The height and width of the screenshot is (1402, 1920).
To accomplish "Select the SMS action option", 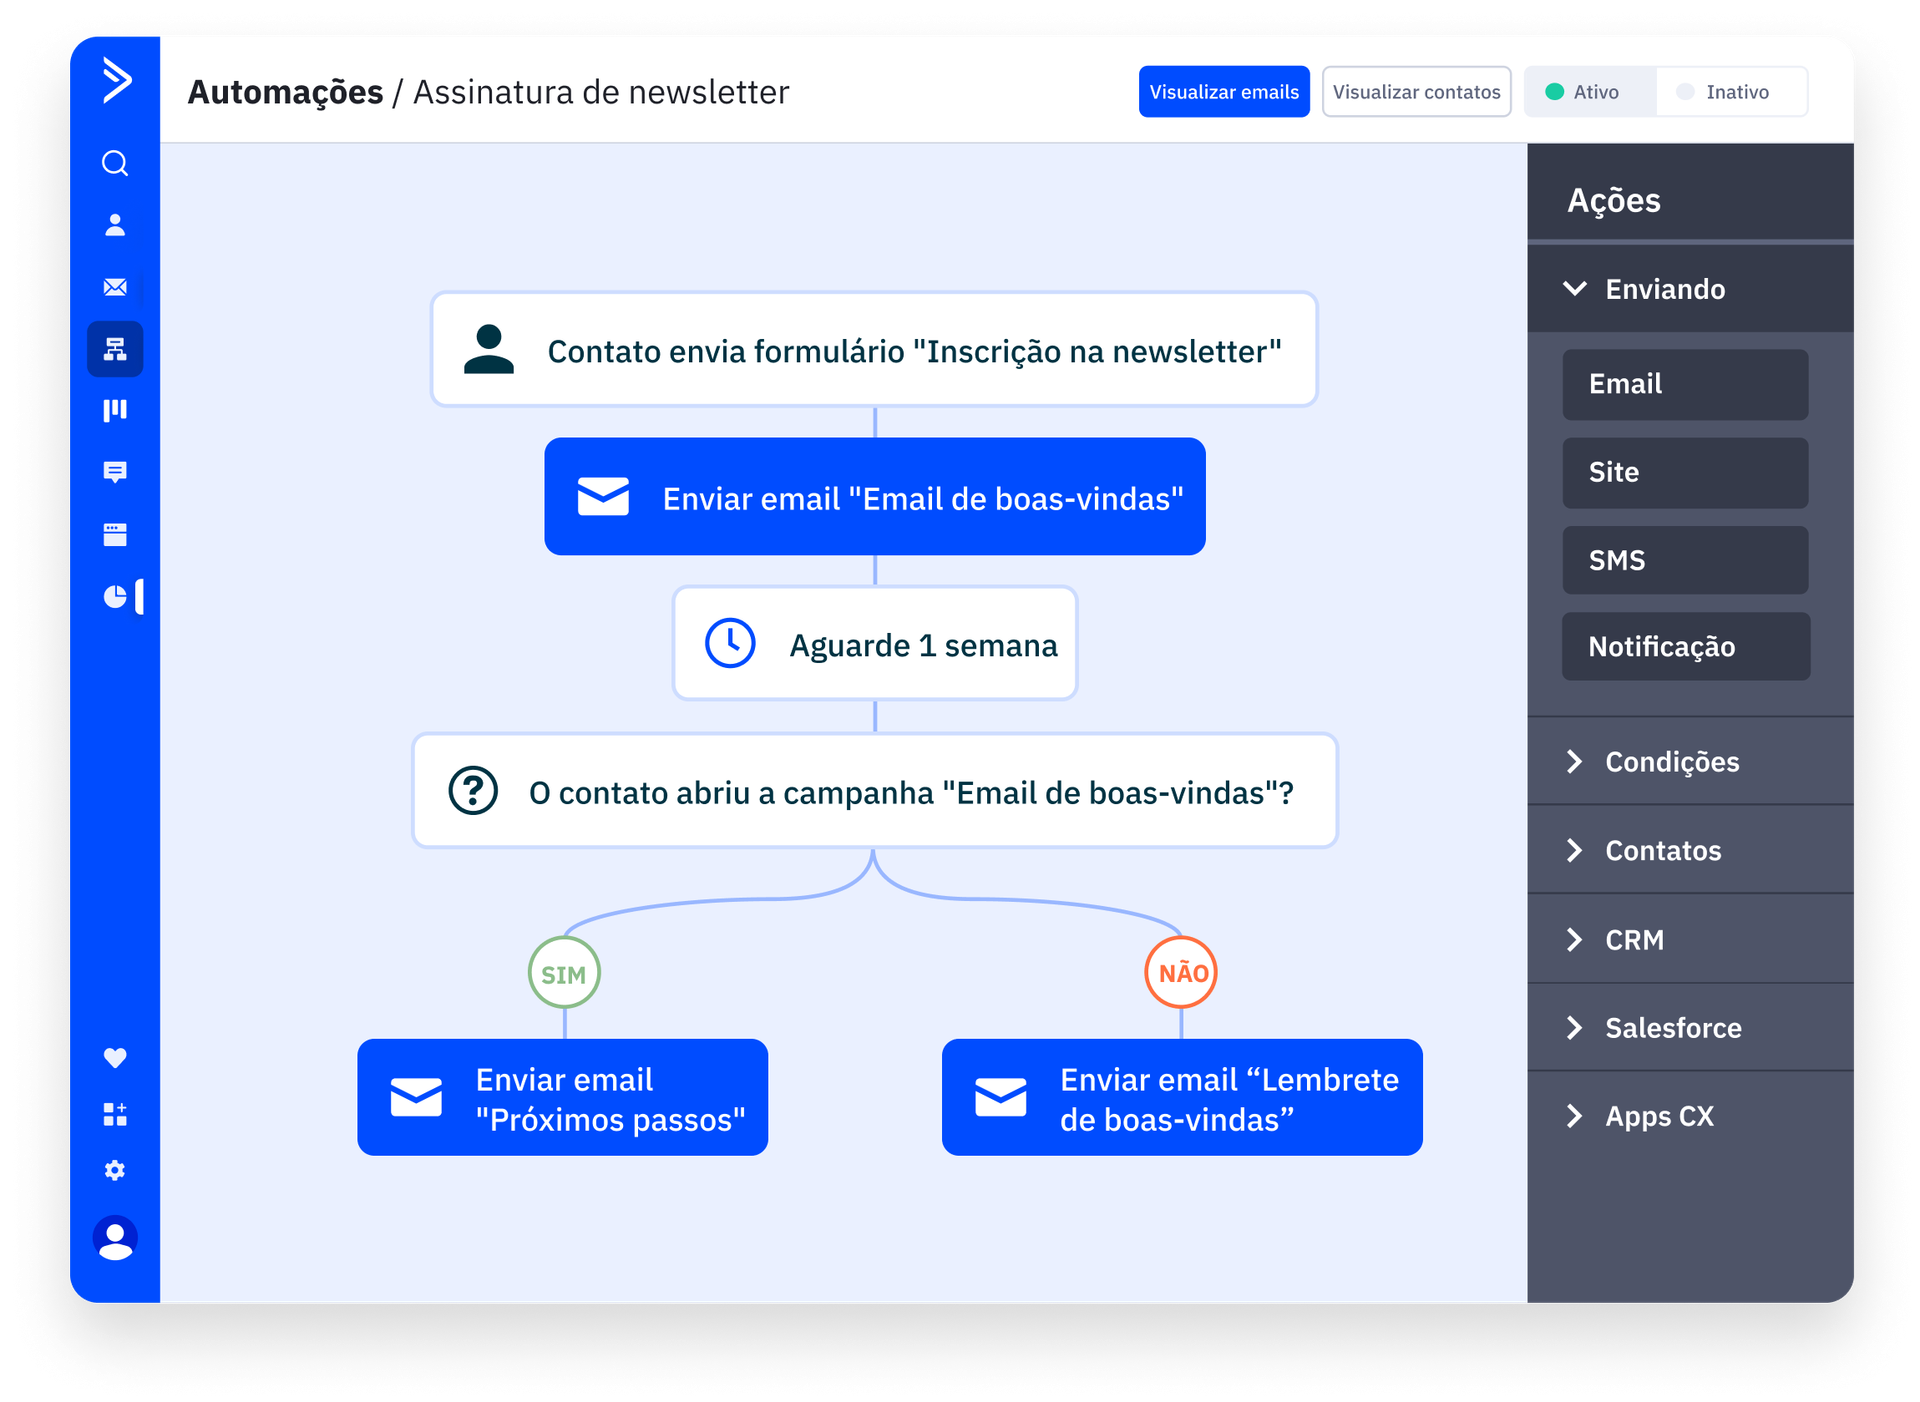I will pyautogui.click(x=1685, y=560).
